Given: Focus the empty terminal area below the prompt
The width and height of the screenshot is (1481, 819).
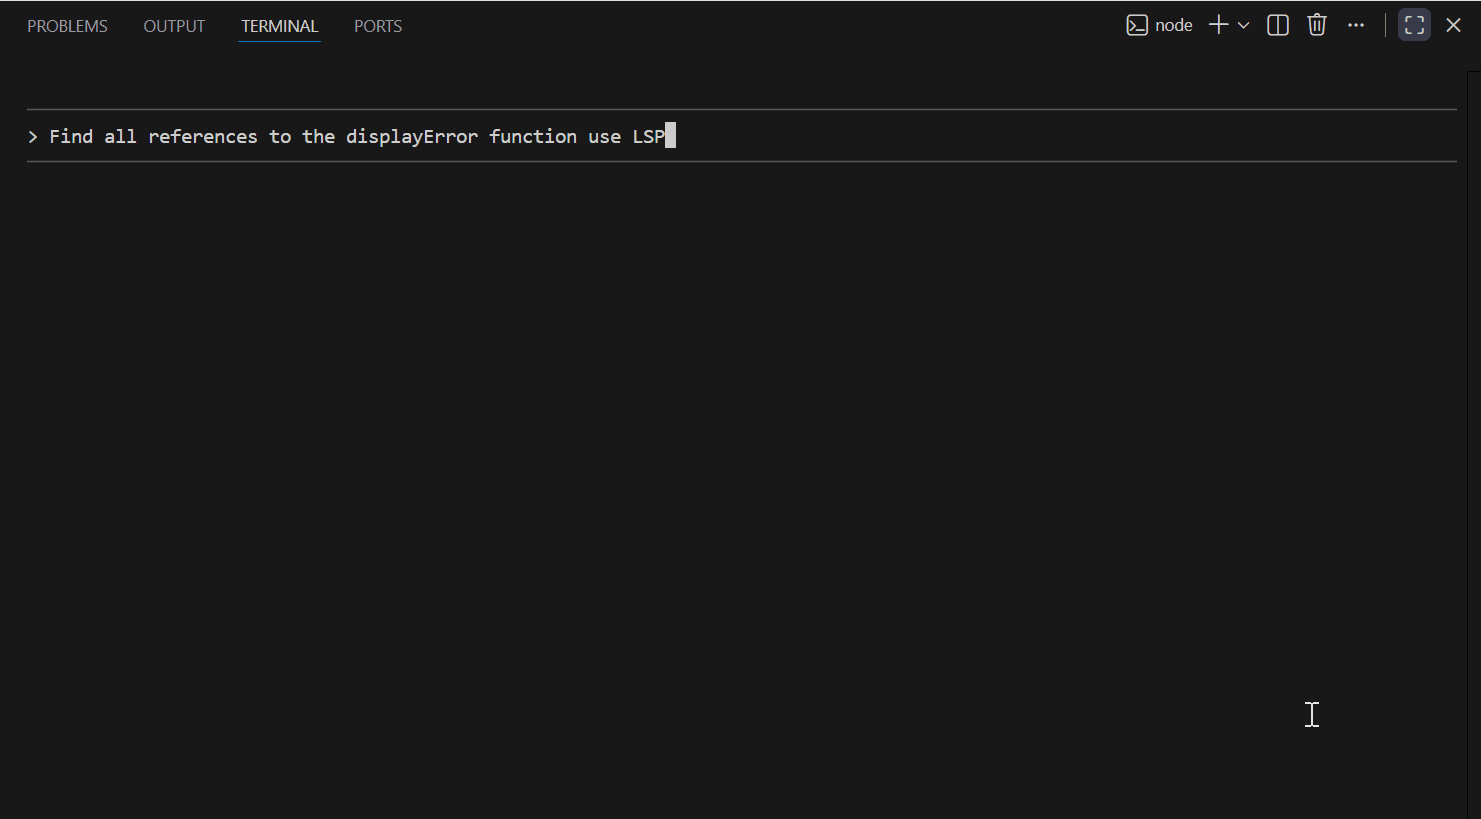Looking at the screenshot, I should point(700,450).
